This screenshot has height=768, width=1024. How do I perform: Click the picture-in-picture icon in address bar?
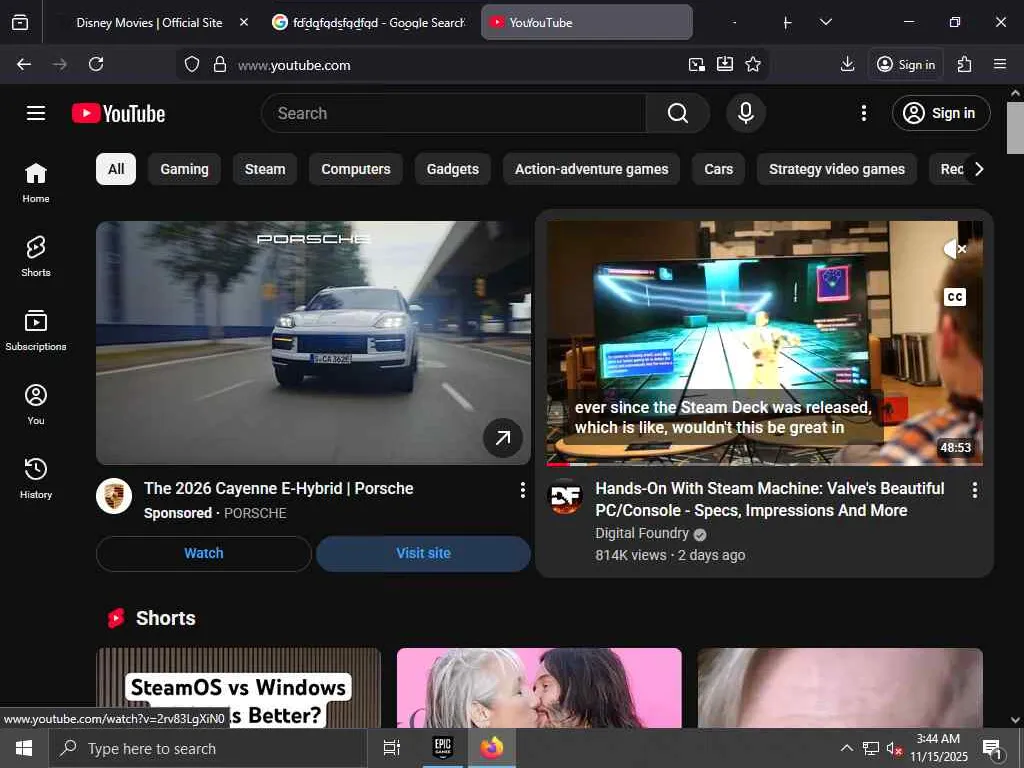click(697, 64)
